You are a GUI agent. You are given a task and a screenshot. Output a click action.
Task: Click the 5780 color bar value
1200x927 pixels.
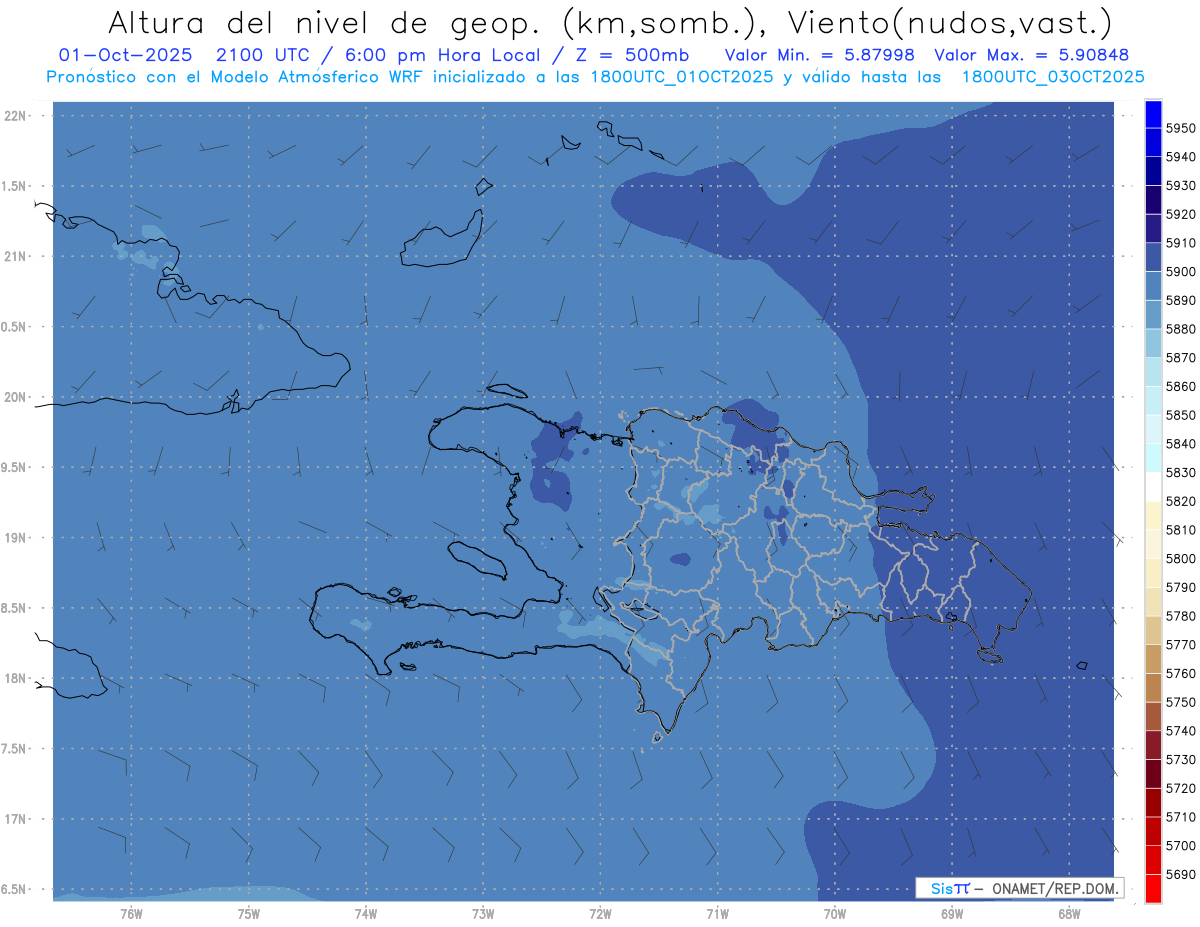pos(1180,616)
